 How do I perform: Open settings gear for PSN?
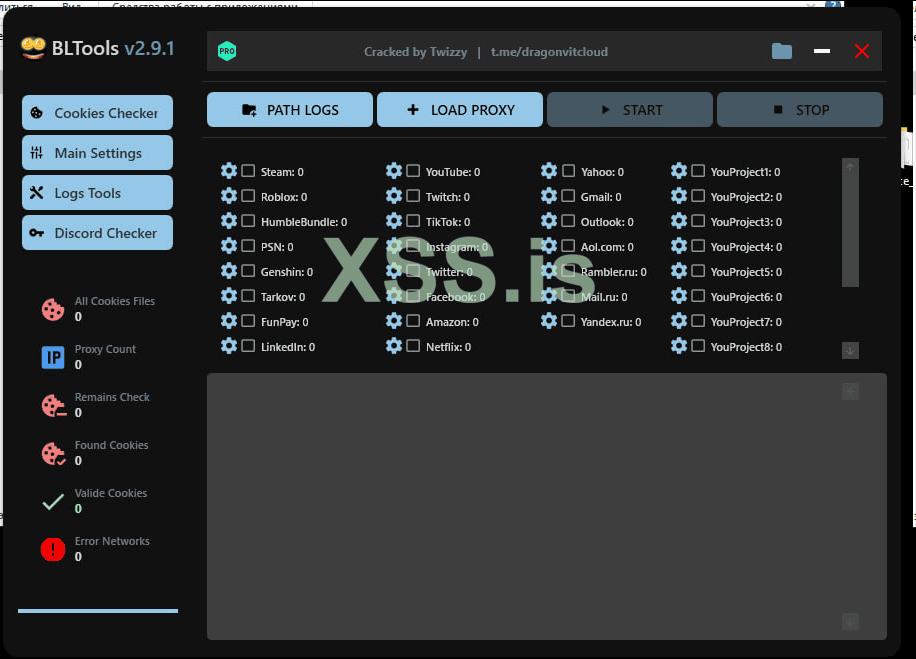(x=229, y=246)
